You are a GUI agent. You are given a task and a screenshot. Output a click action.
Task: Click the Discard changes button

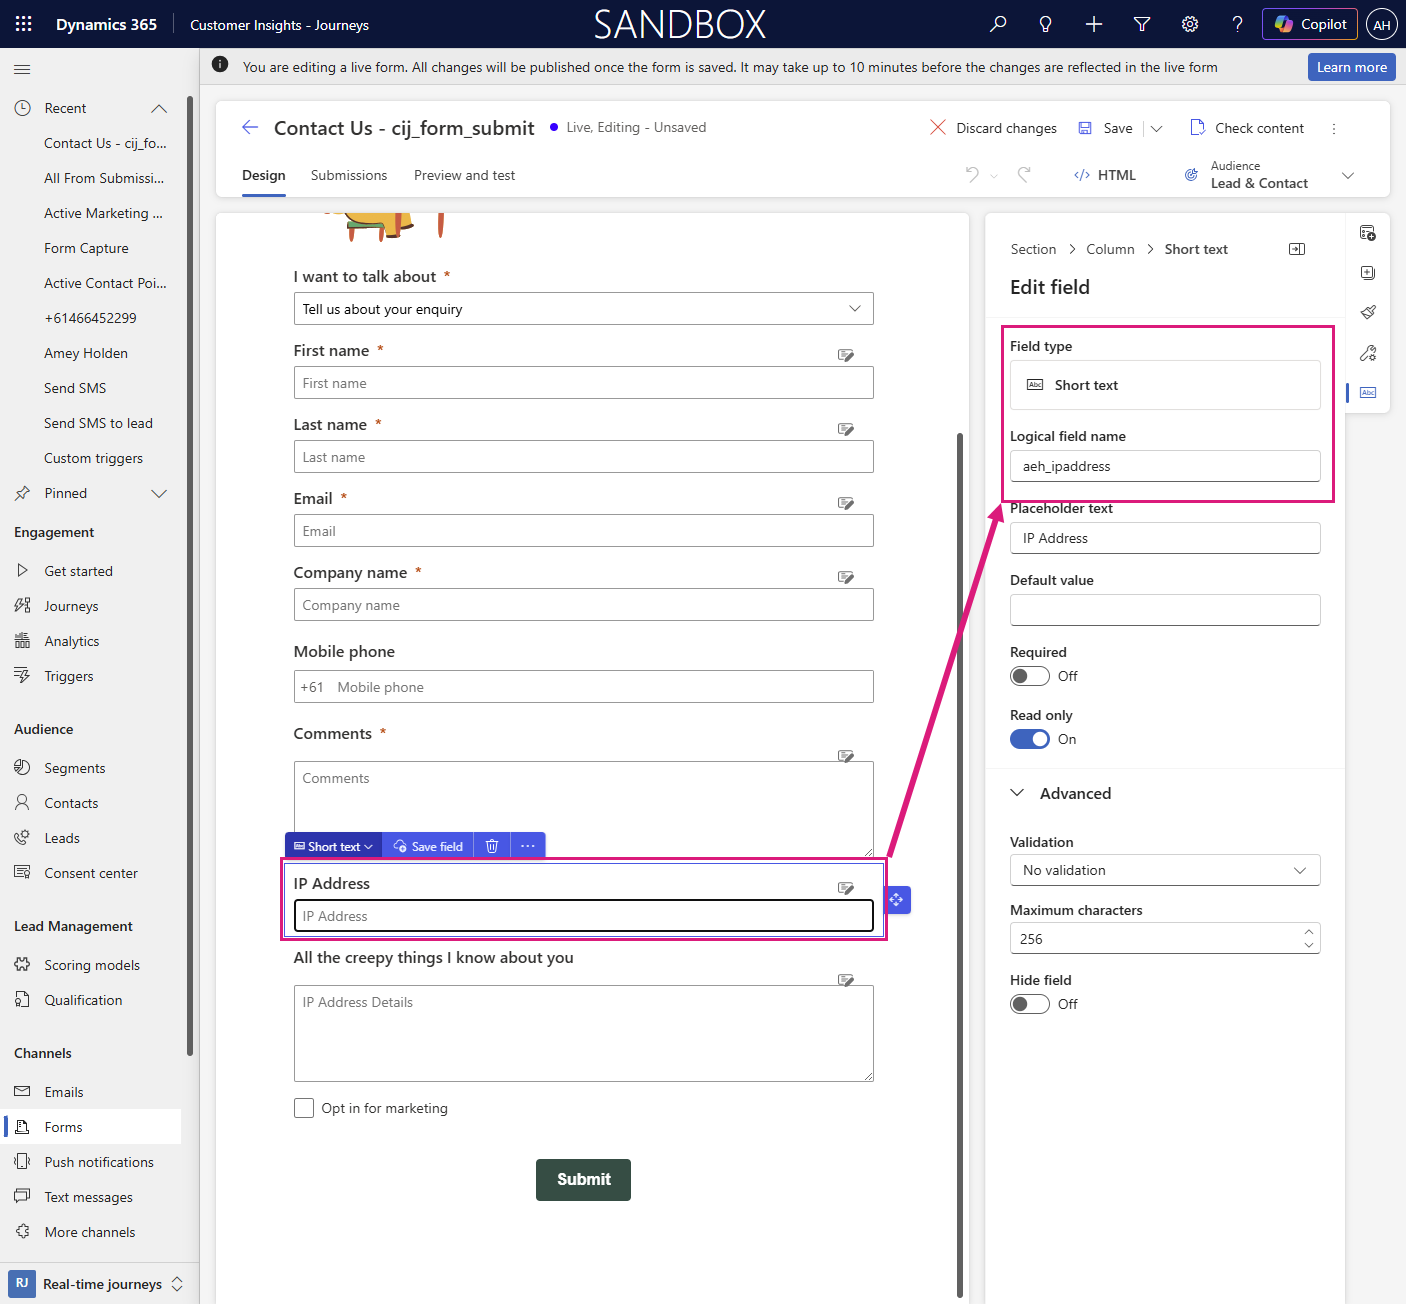tap(993, 128)
